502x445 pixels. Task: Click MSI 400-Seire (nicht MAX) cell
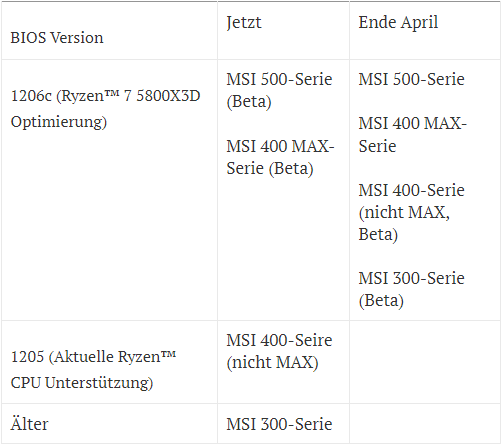pyautogui.click(x=283, y=362)
